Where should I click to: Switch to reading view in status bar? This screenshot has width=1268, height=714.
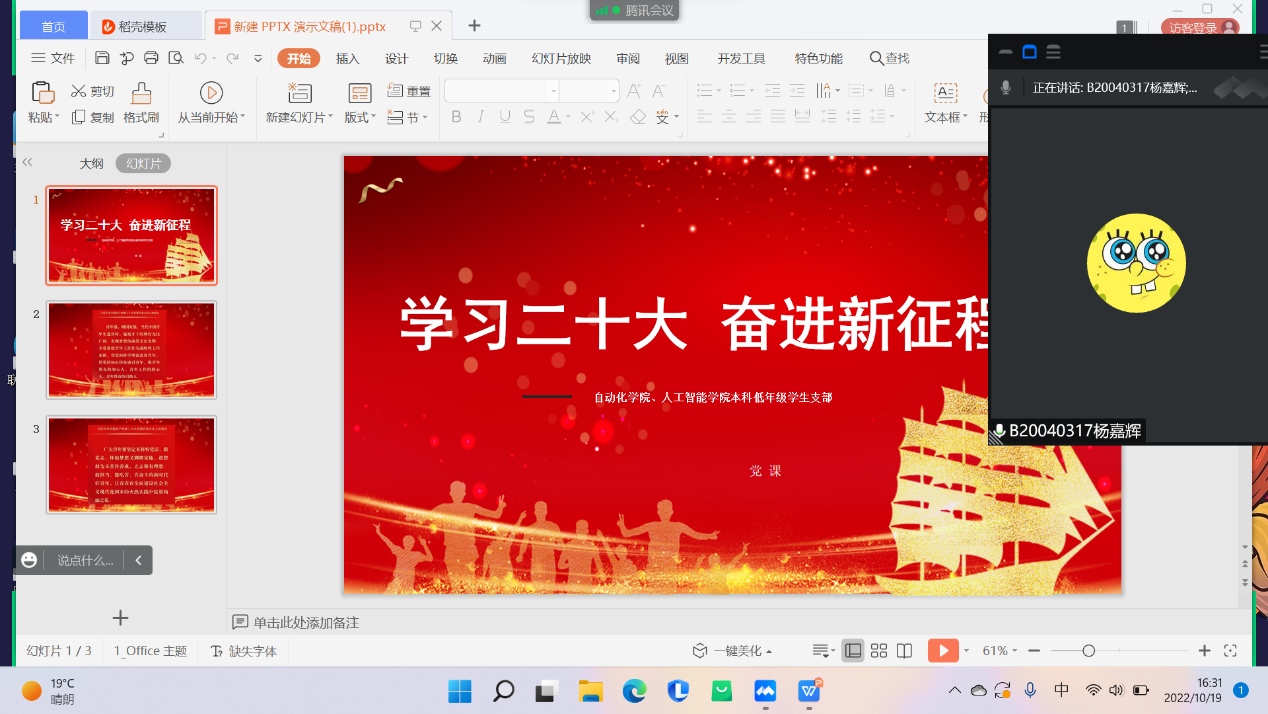click(904, 651)
